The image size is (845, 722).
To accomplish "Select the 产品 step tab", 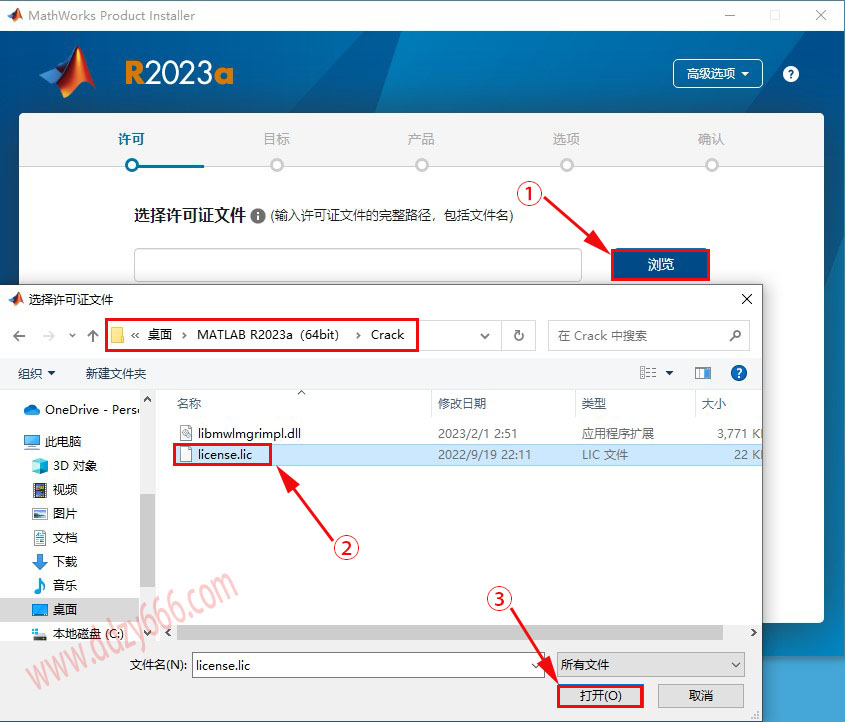I will [x=421, y=140].
